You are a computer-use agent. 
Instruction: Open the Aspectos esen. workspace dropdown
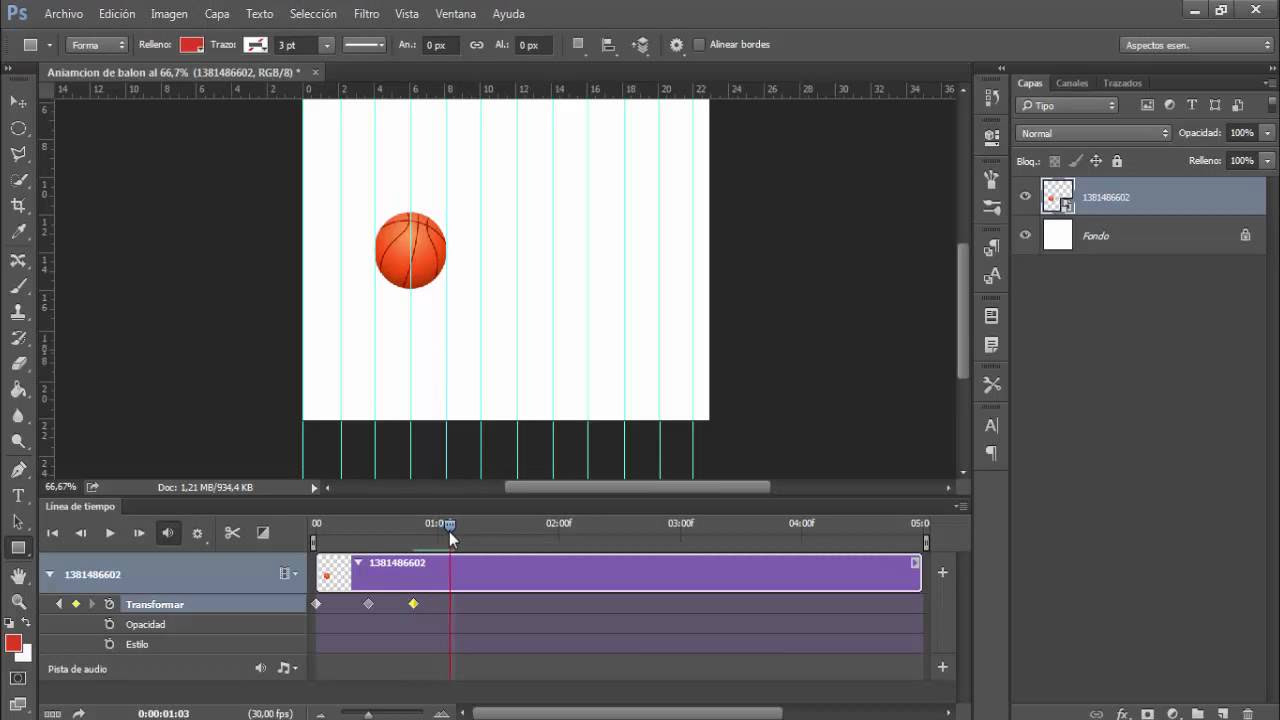click(1196, 45)
